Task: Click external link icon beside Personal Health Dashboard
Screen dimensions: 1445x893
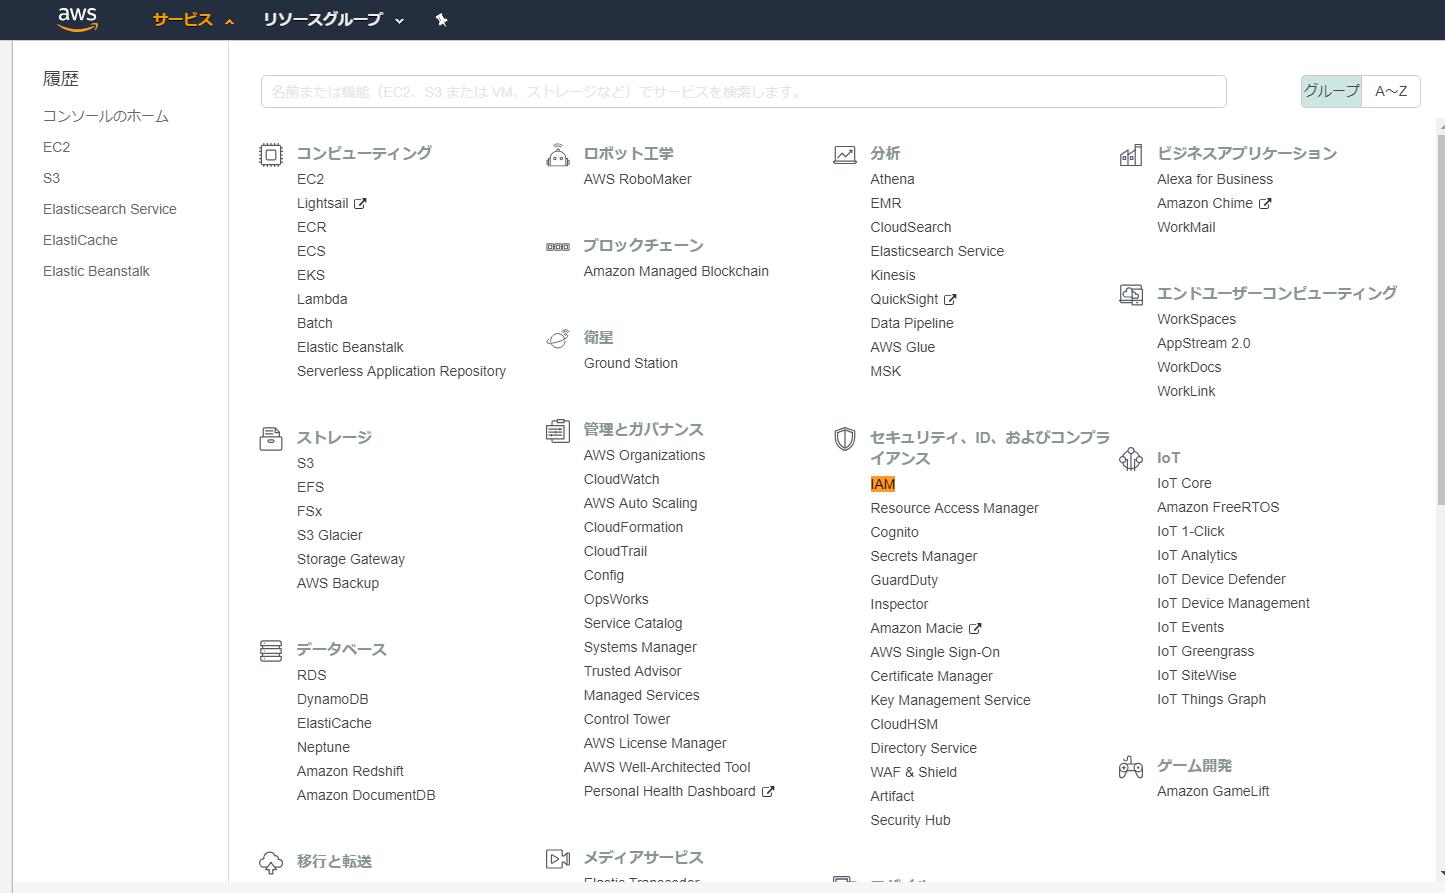Action: [x=768, y=791]
